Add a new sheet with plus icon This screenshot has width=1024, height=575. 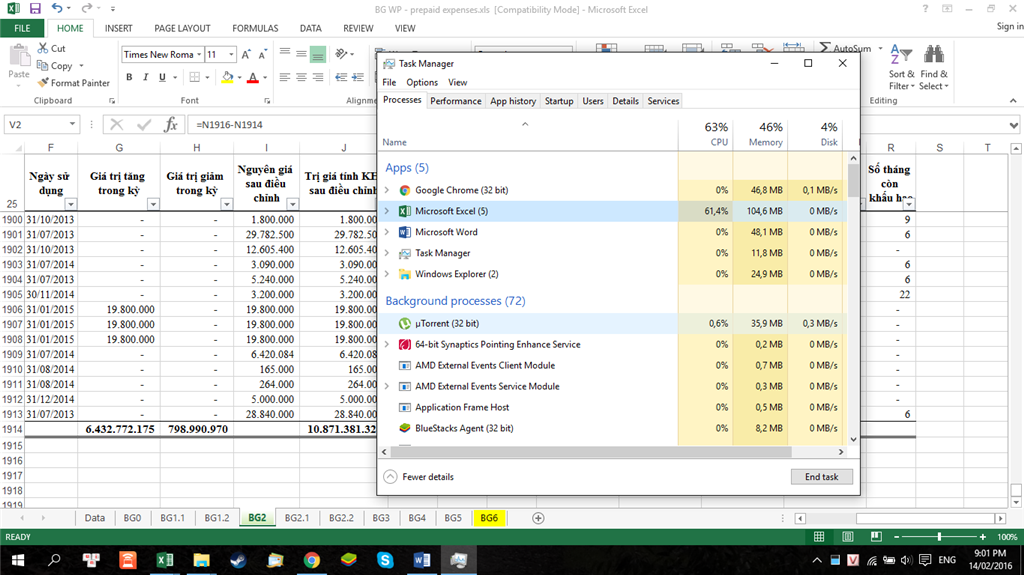coord(538,518)
